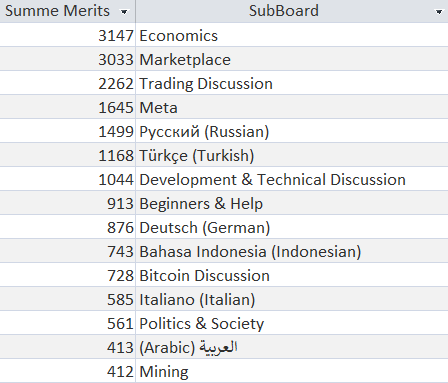The width and height of the screenshot is (448, 383).
Task: Click Development & Technical Discussion cell
Action: click(x=292, y=179)
